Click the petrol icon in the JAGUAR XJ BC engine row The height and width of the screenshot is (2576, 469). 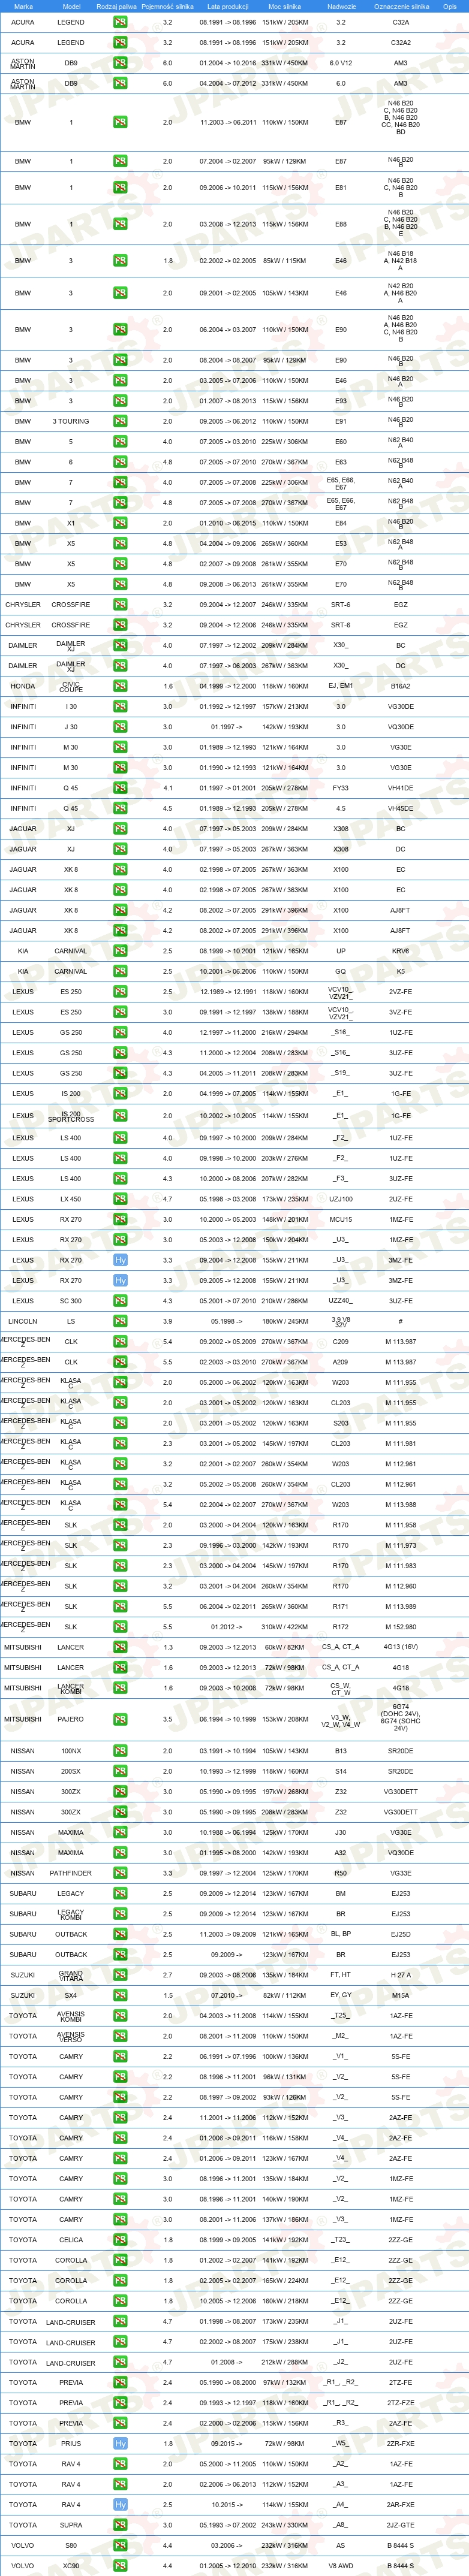point(120,829)
